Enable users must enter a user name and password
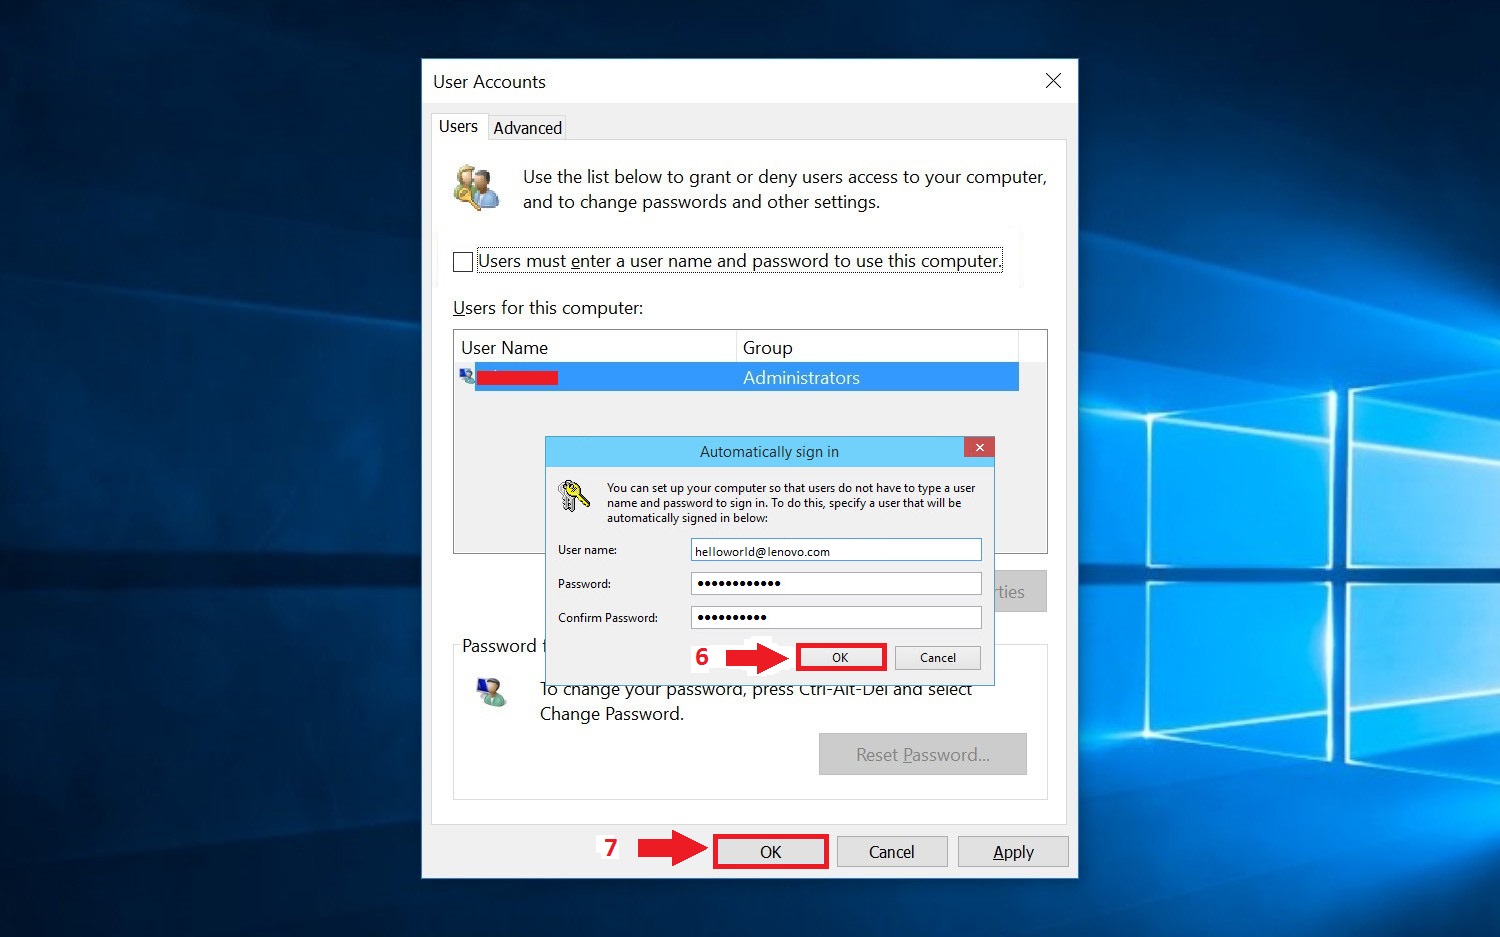This screenshot has height=937, width=1500. click(x=463, y=261)
